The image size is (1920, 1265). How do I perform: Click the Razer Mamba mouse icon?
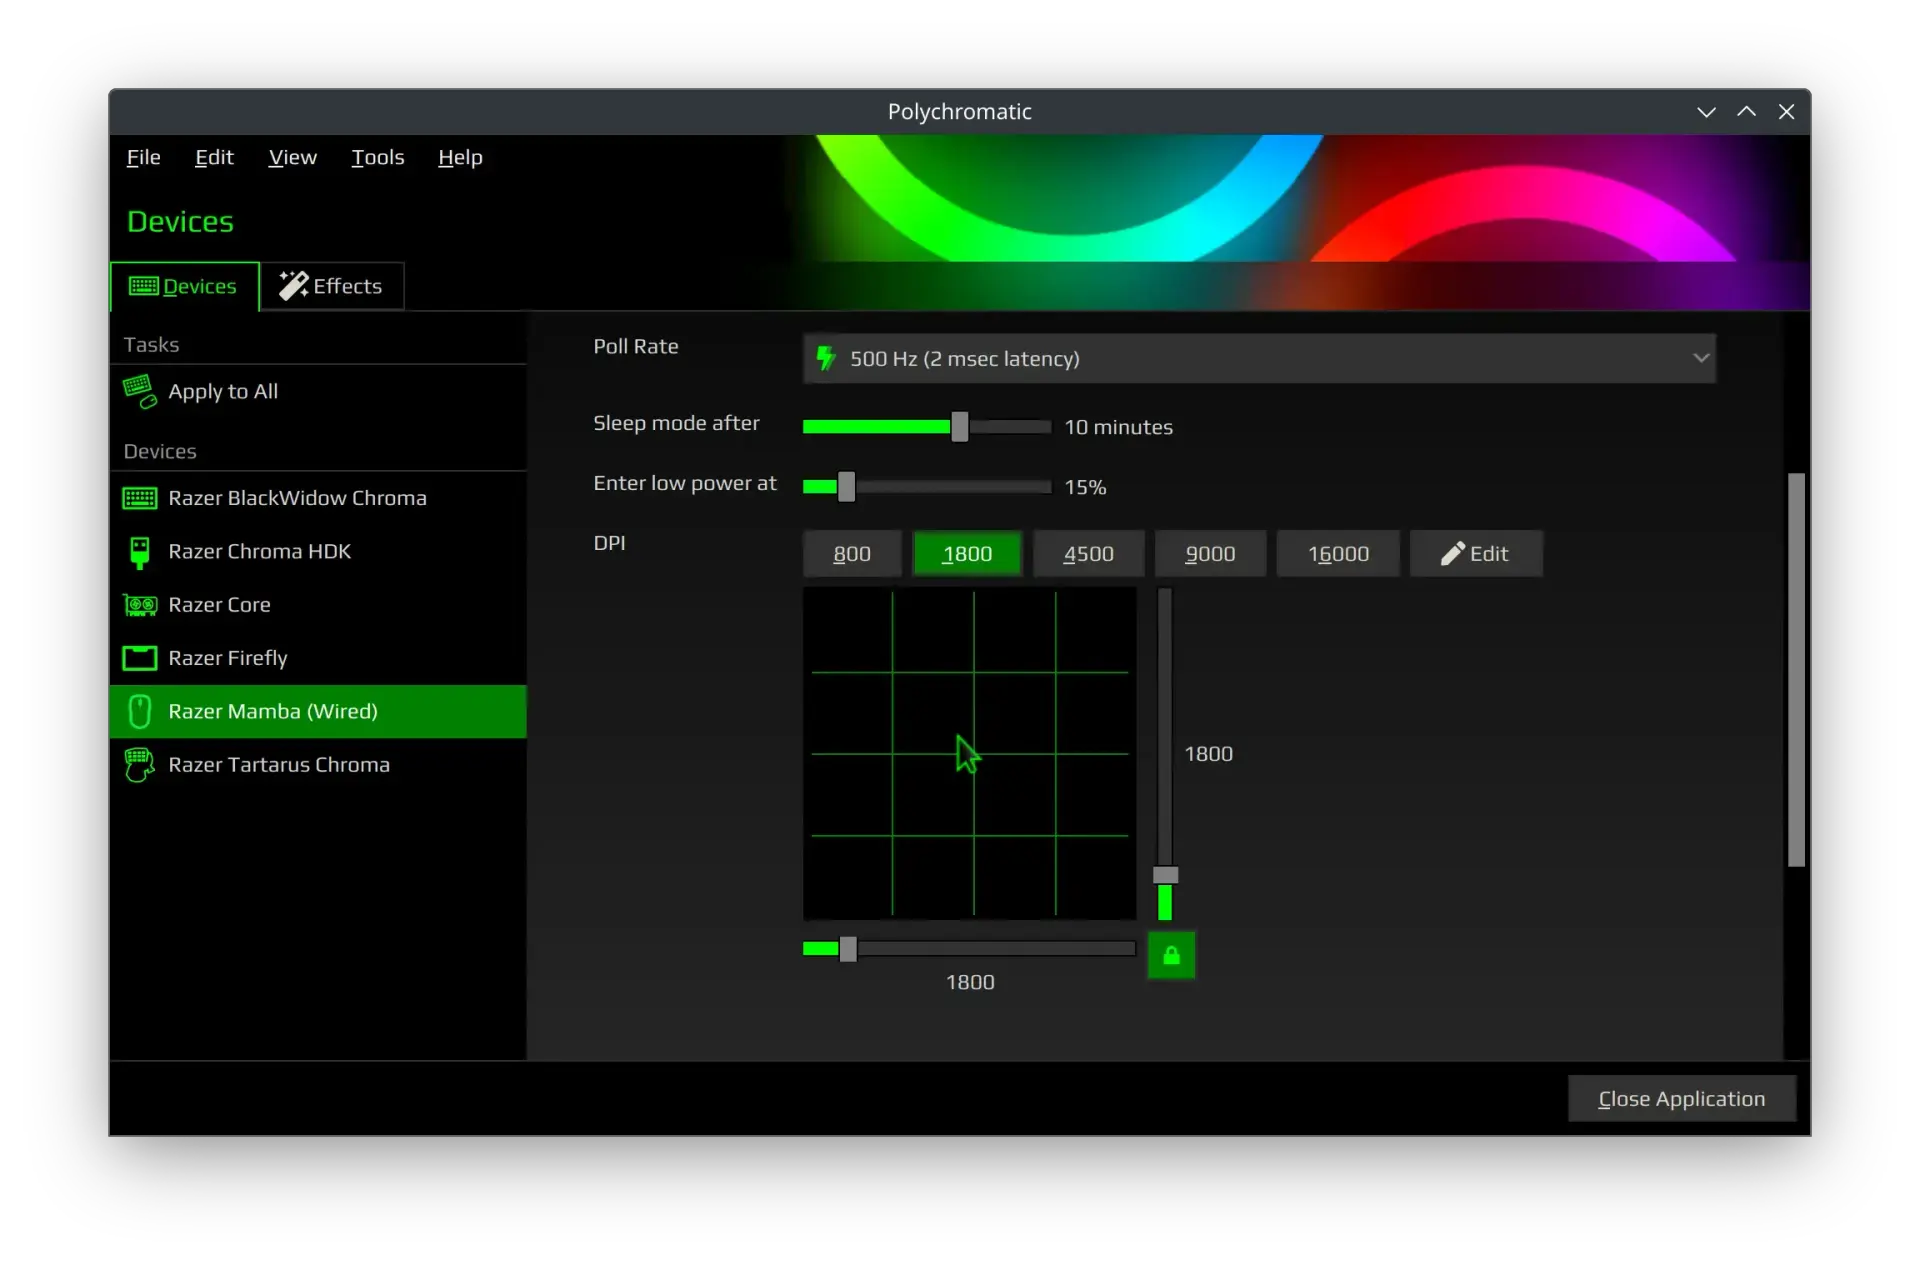140,712
